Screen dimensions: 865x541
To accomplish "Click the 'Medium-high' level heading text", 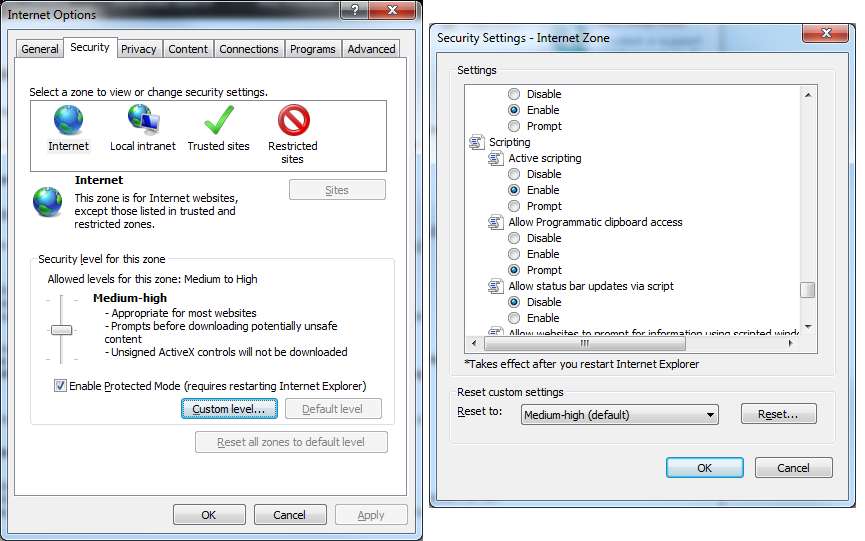I will coord(130,298).
